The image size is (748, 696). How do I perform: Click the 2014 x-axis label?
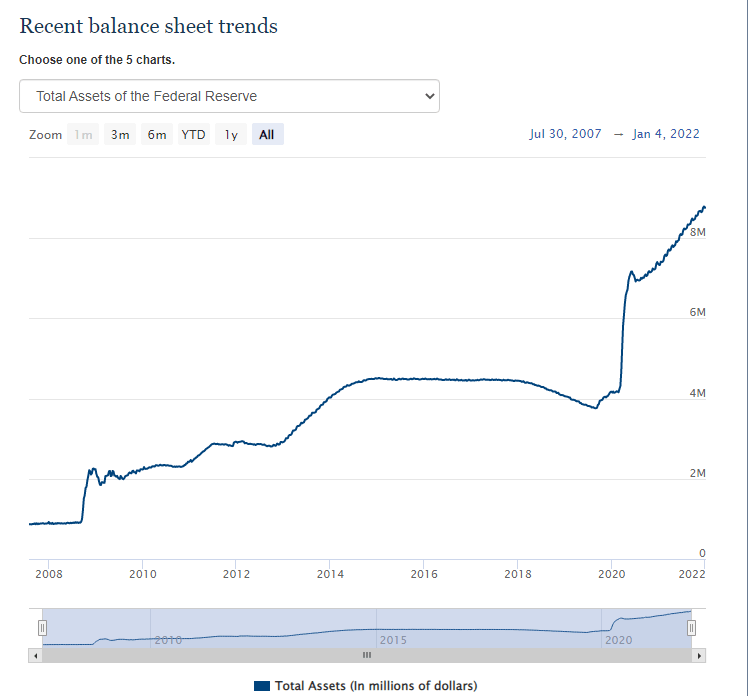[x=330, y=574]
